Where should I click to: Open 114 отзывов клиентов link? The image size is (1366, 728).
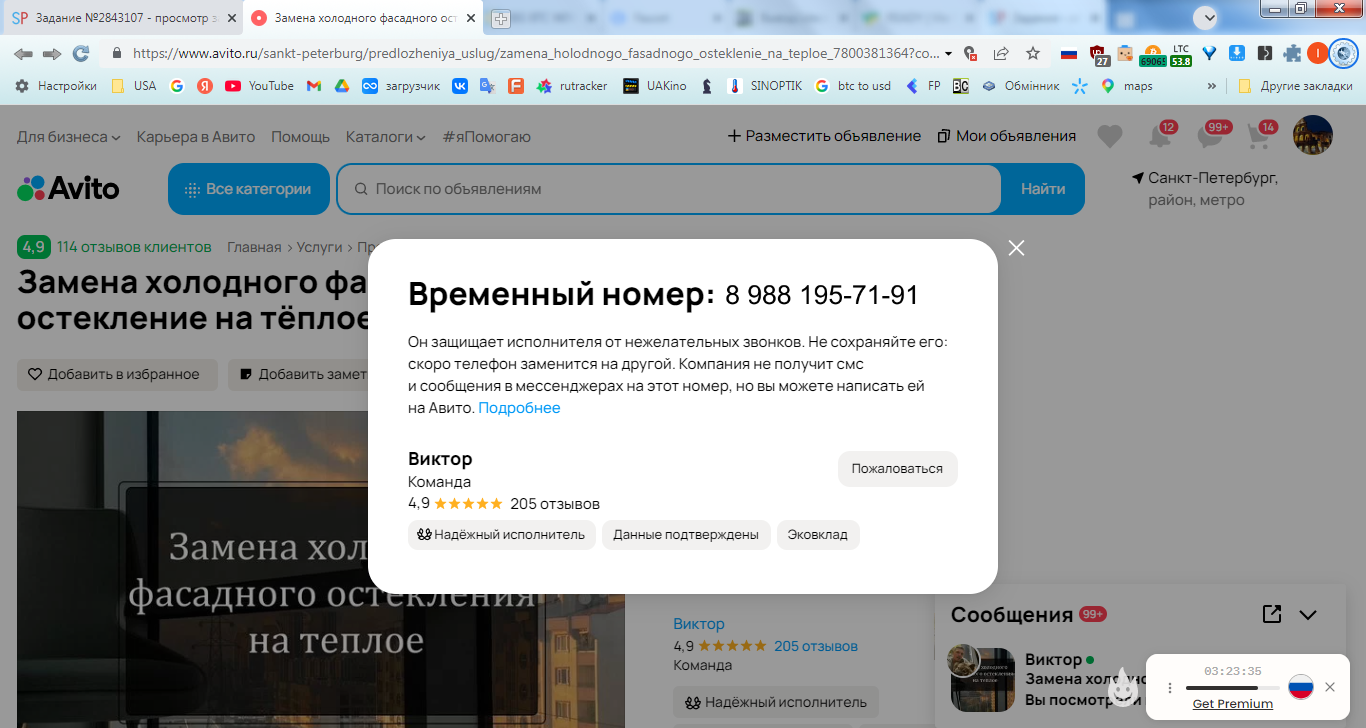134,247
